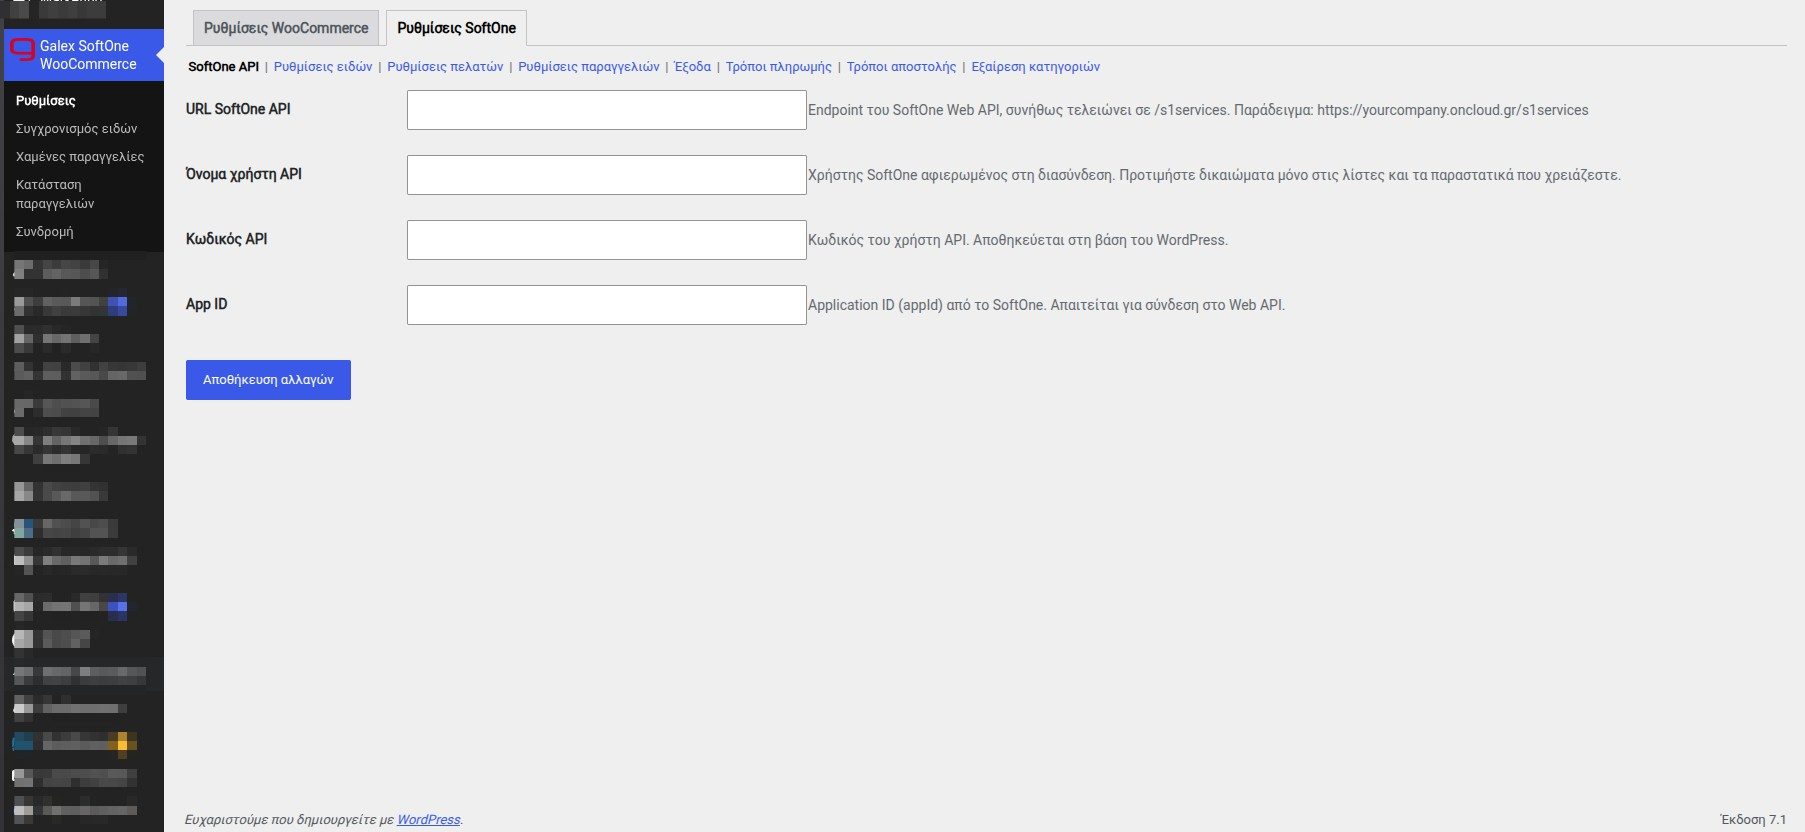Switch to the Ρυθμίσεις WooCommerce tab
Viewport: 1805px width, 832px height.
pyautogui.click(x=286, y=28)
